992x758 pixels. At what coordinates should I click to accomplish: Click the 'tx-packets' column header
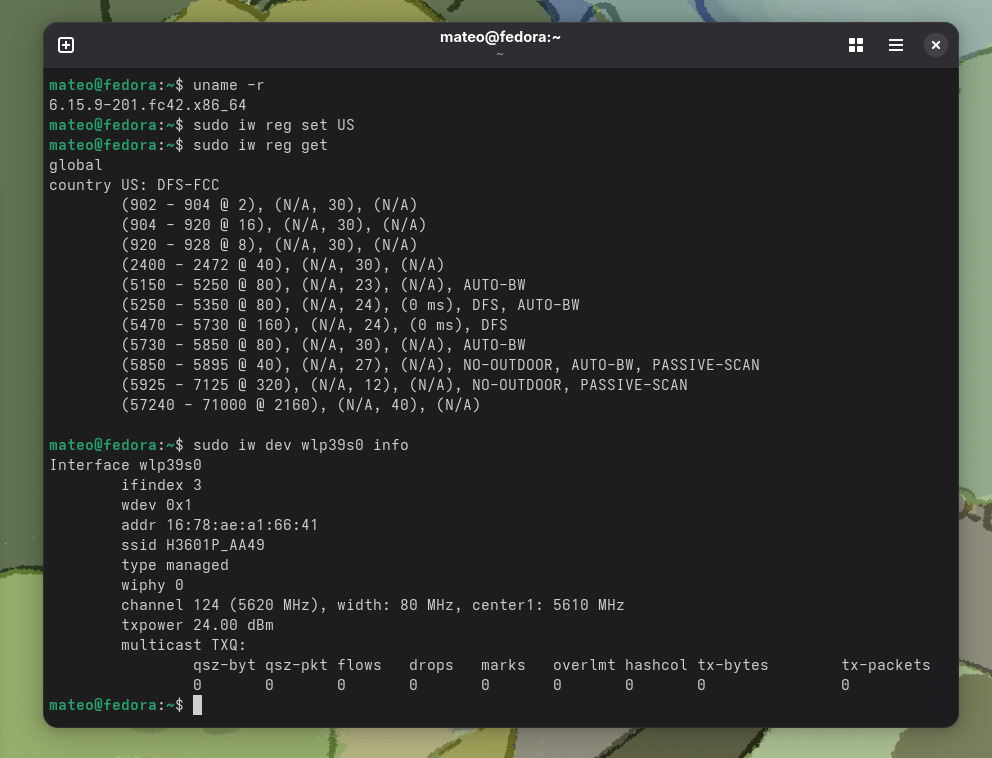click(x=885, y=666)
